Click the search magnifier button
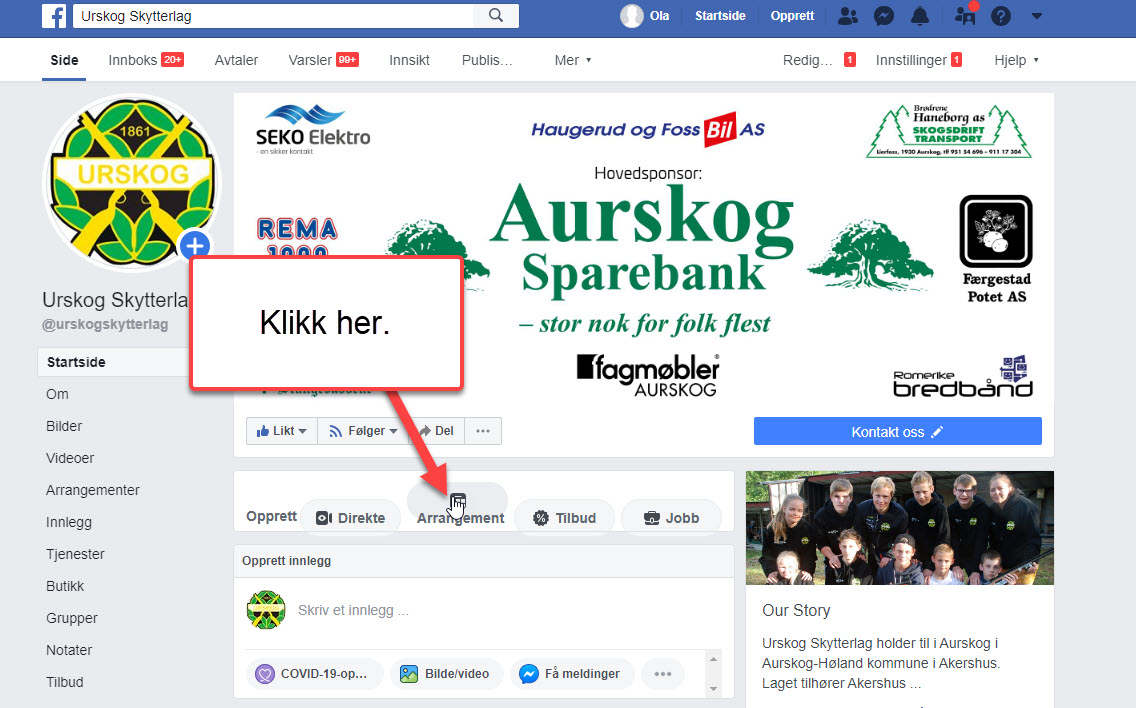The image size is (1136, 708). 496,15
